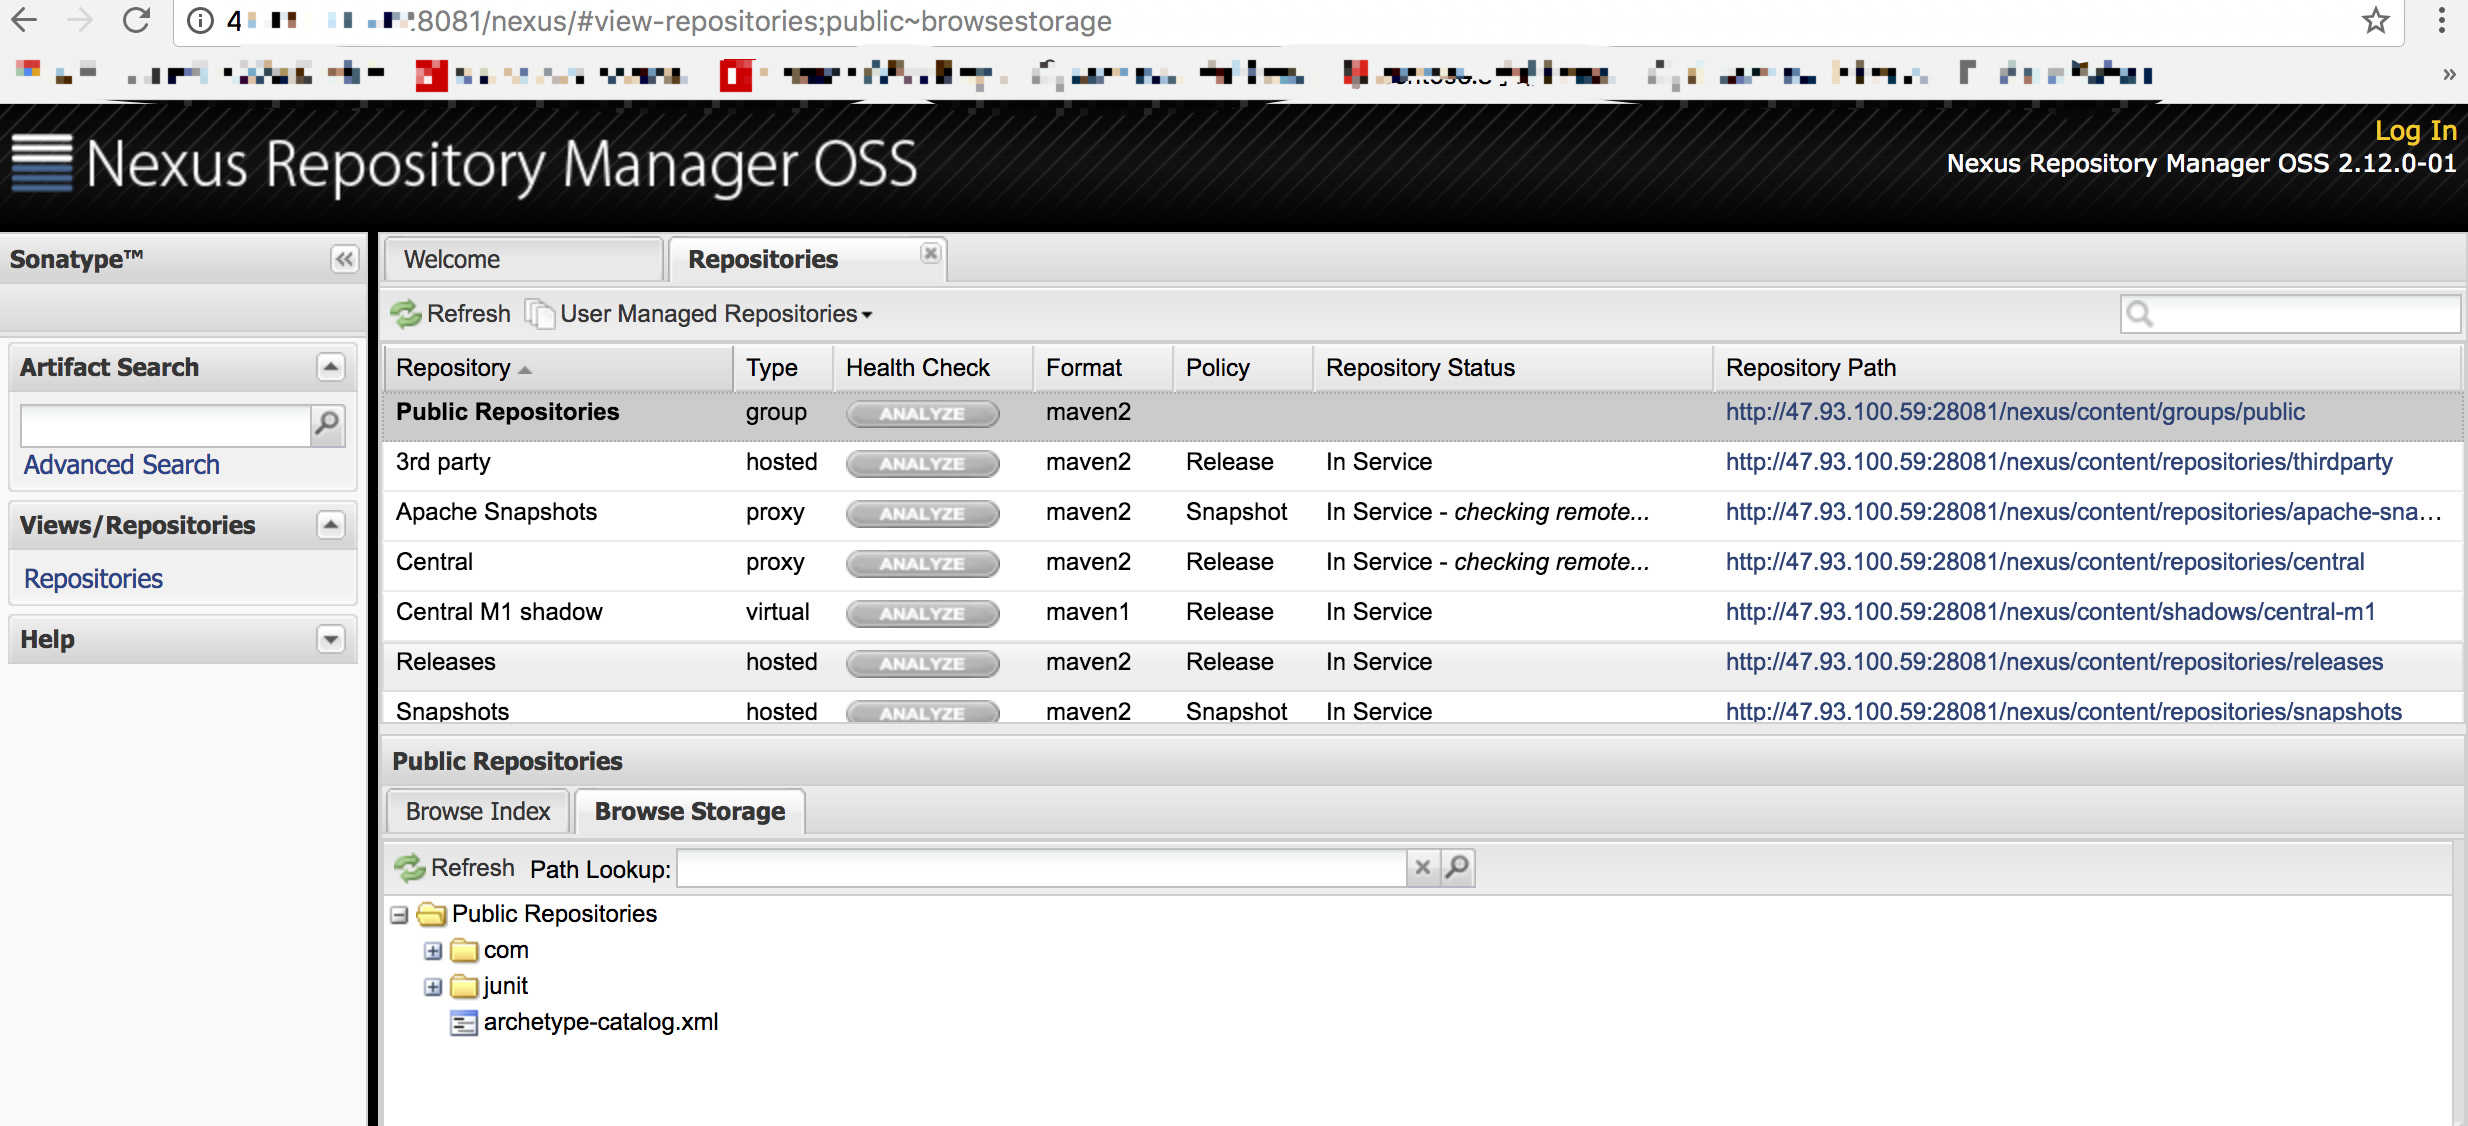Image resolution: width=2468 pixels, height=1126 pixels.
Task: Open the Browse Index tab
Action: point(478,811)
